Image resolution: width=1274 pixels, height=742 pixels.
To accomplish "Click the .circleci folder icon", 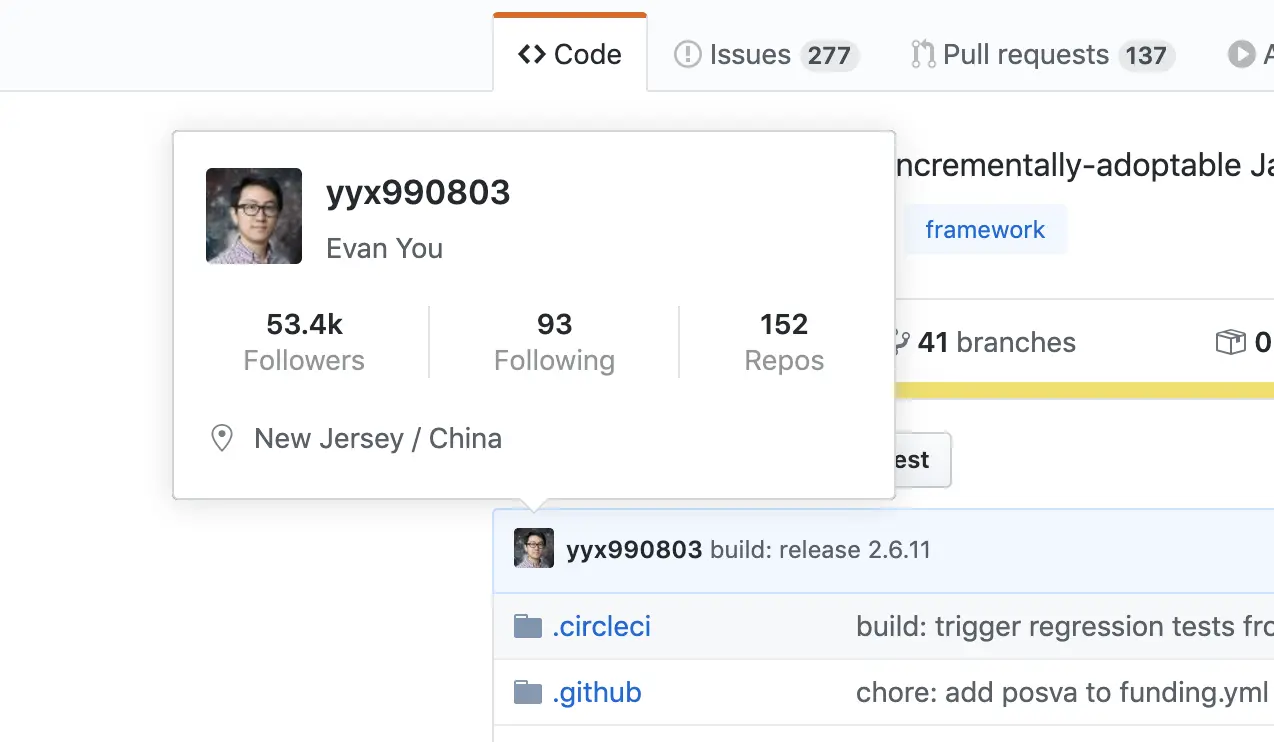I will pyautogui.click(x=528, y=627).
